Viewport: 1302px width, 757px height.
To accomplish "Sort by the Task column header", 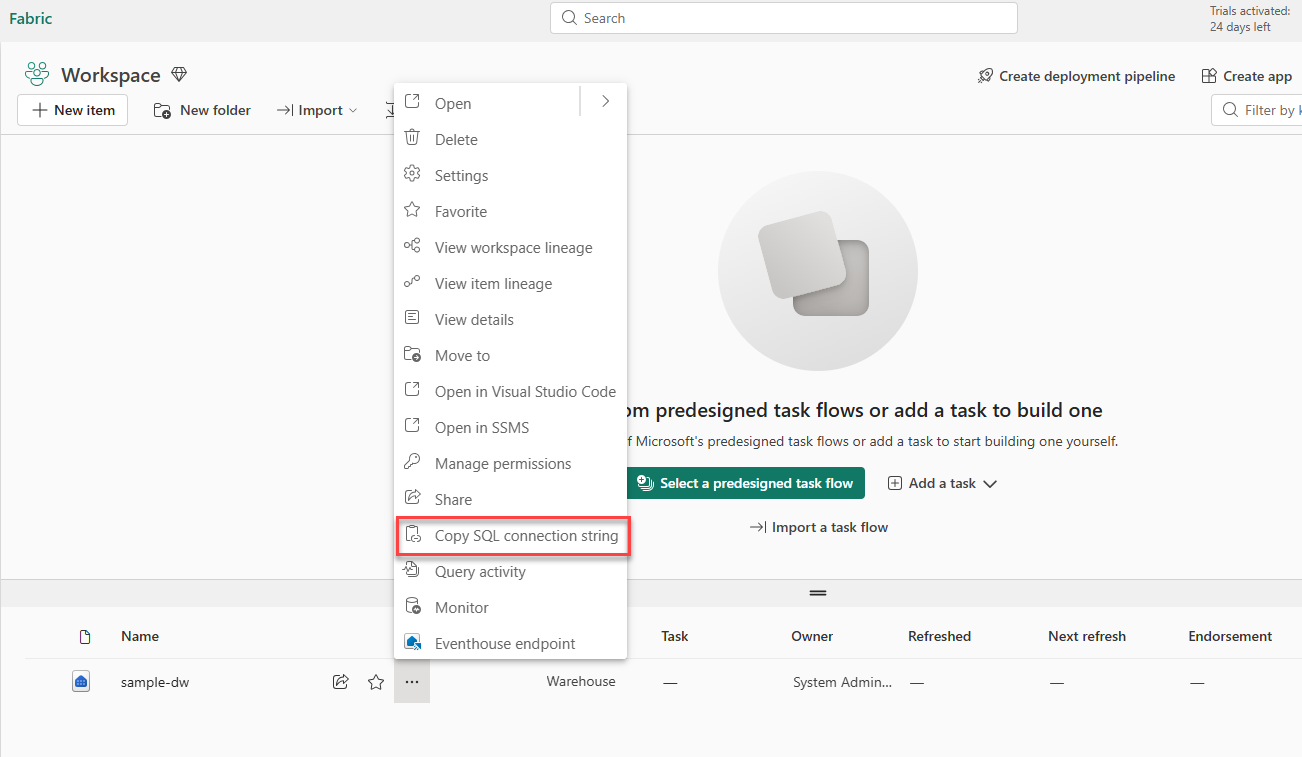I will pos(675,636).
